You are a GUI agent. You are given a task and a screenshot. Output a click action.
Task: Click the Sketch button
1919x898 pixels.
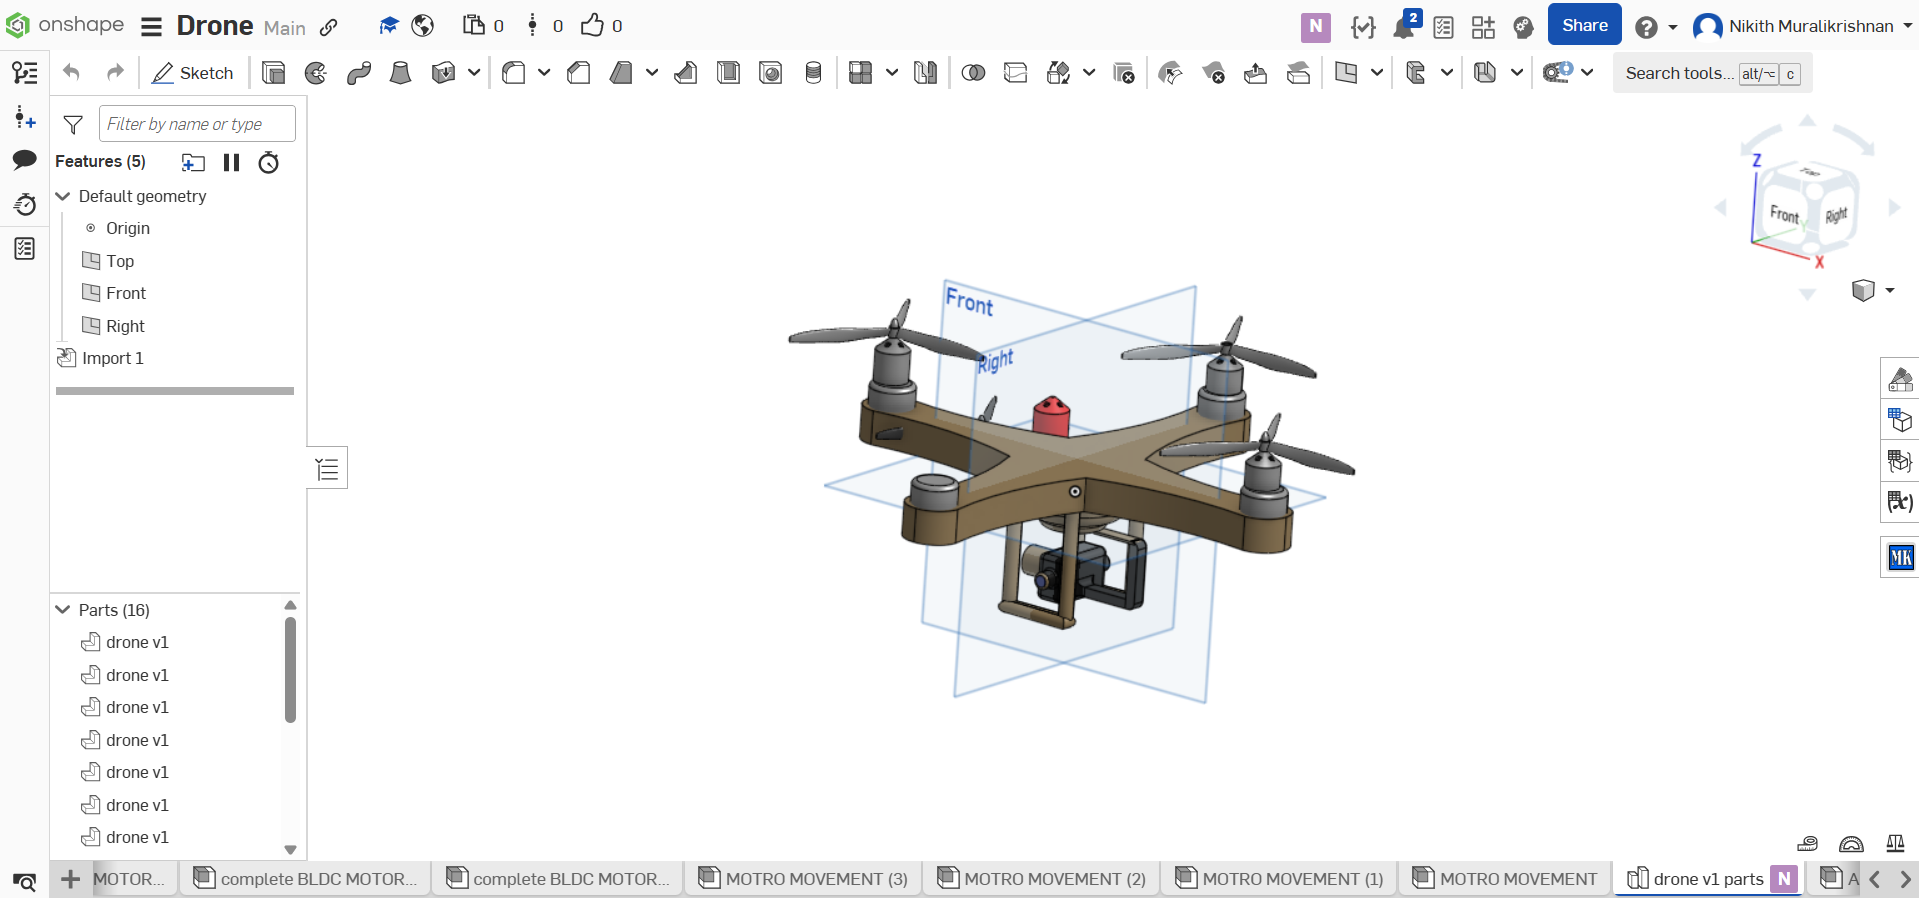click(x=193, y=73)
